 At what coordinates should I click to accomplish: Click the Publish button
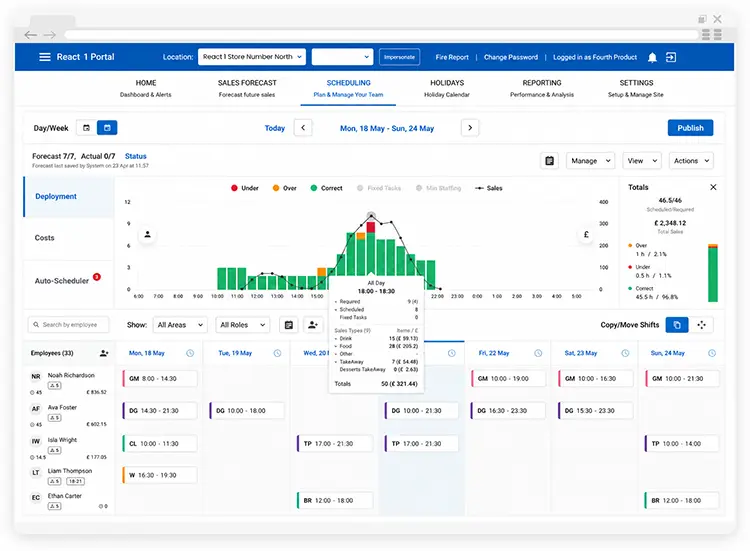690,128
